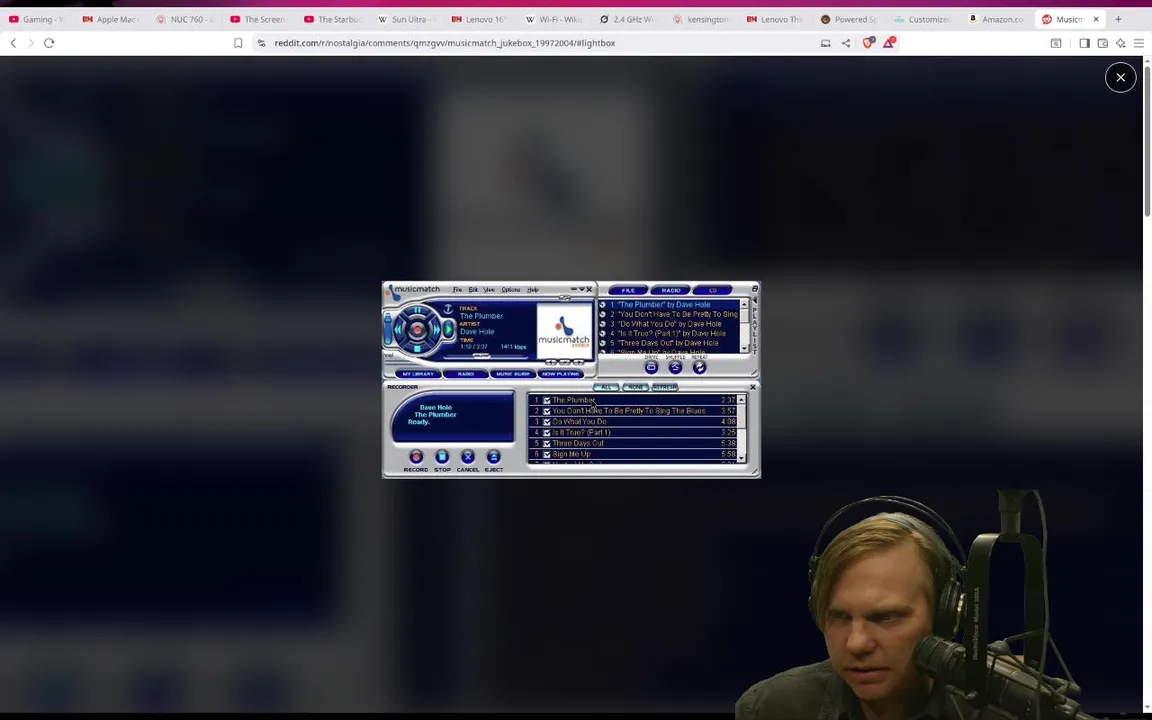1152x720 pixels.
Task: Switch to the kensington tab
Action: 701,19
